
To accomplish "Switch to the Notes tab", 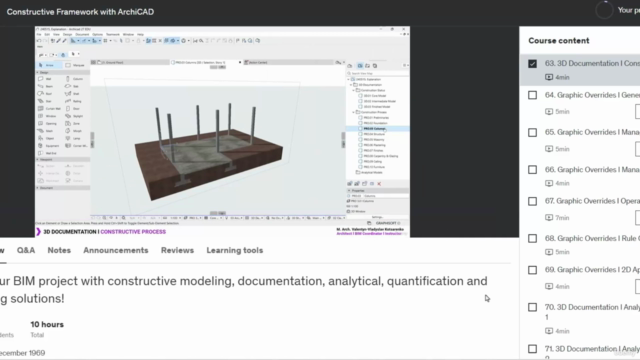I will (x=59, y=250).
